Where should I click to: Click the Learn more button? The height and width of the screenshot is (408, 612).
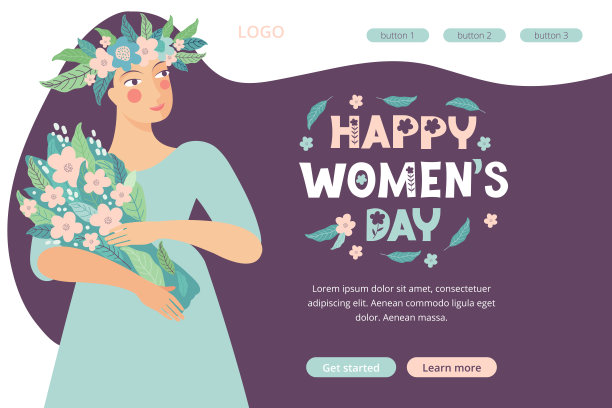coord(452,367)
